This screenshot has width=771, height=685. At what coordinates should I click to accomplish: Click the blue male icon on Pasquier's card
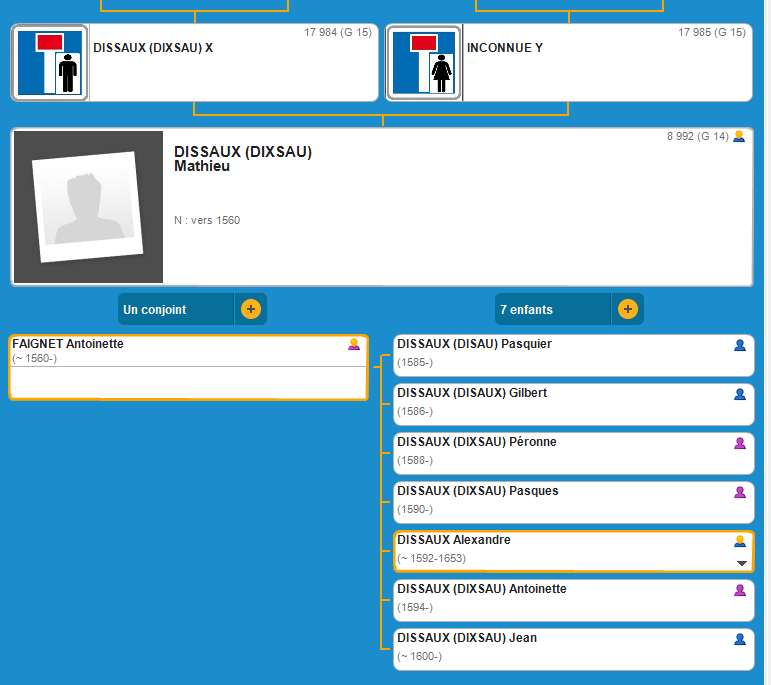(x=740, y=345)
